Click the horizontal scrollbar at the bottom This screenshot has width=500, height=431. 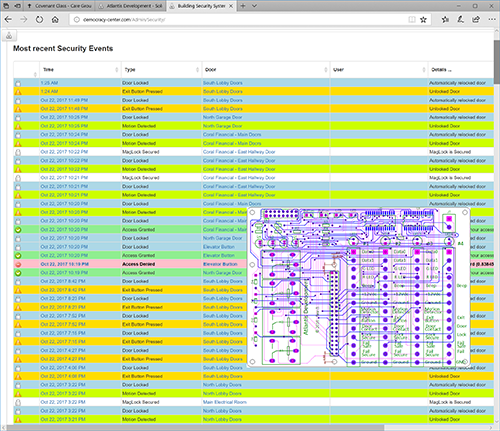[x=195, y=427]
